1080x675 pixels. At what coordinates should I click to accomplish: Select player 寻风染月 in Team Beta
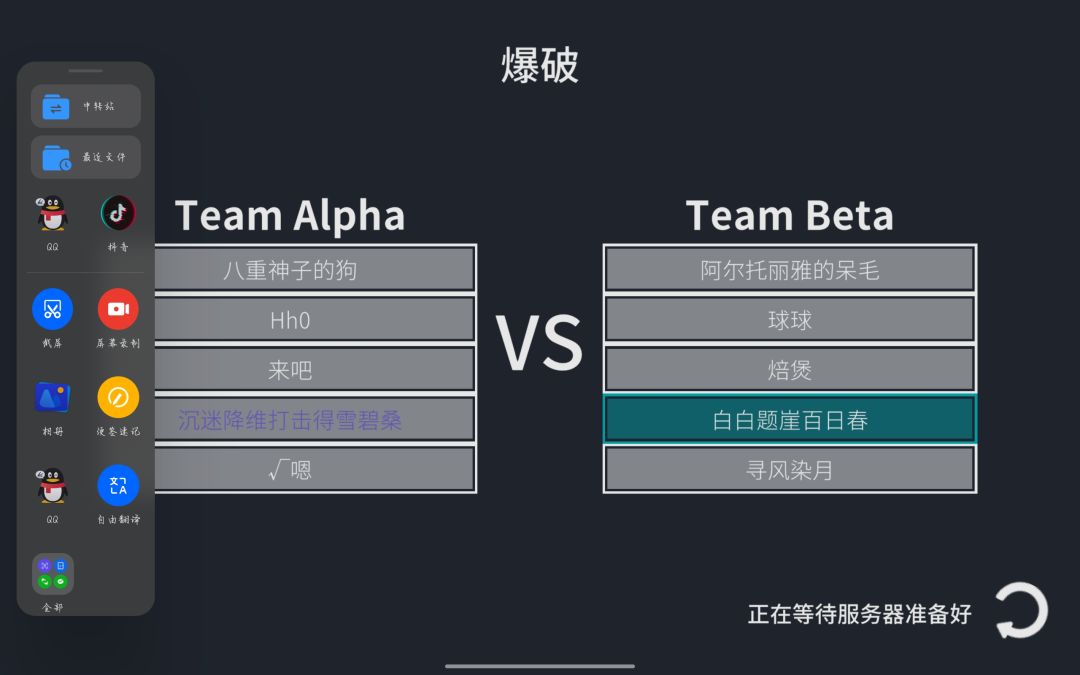point(789,470)
